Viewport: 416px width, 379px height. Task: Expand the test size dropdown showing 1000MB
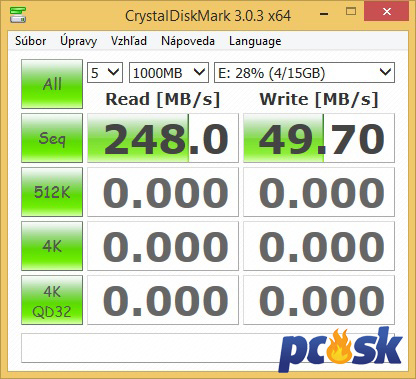coord(169,72)
